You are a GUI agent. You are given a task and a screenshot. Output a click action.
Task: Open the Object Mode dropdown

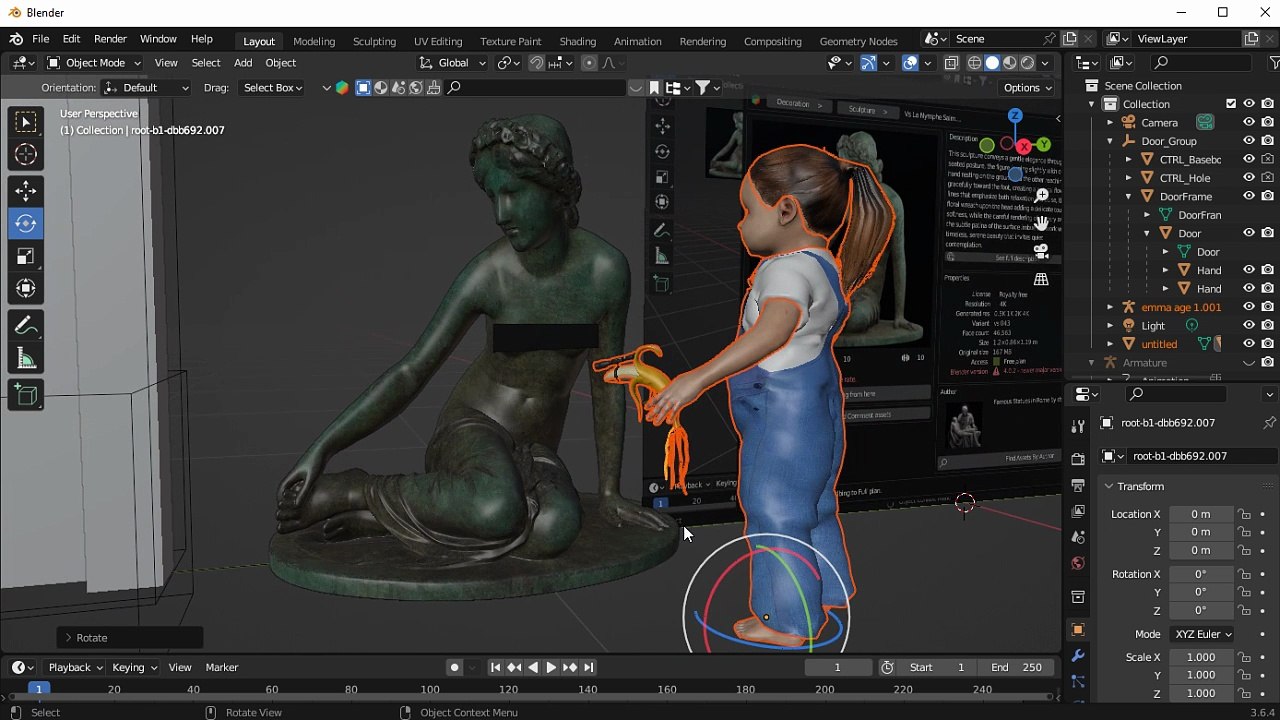tap(95, 63)
